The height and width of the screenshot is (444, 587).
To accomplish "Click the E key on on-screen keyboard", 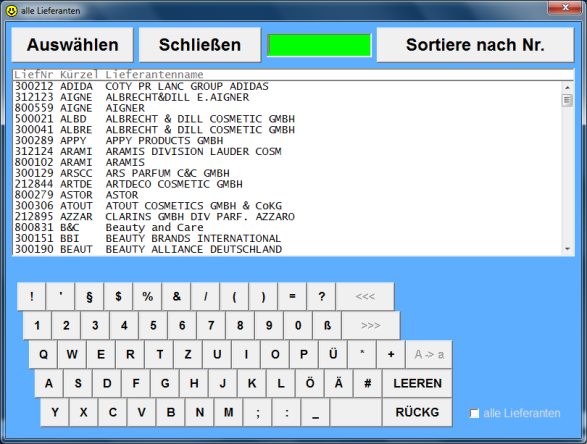I will coord(101,354).
